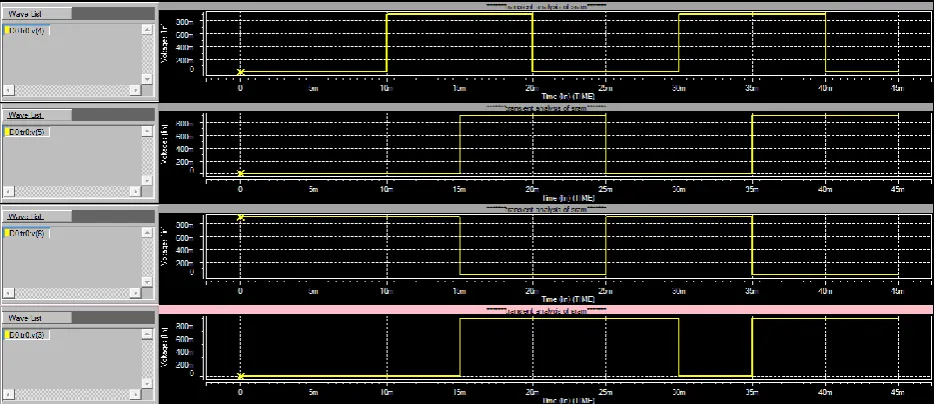Activate the gray title bar of the v(4) panel
This screenshot has width=937, height=404.
546,6
